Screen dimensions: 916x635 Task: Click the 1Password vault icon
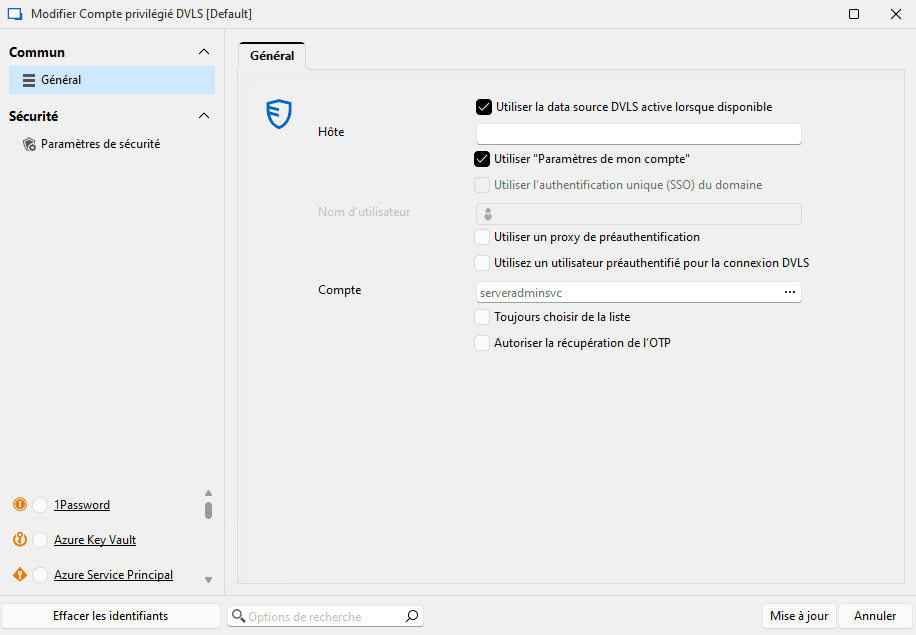[x=20, y=504]
